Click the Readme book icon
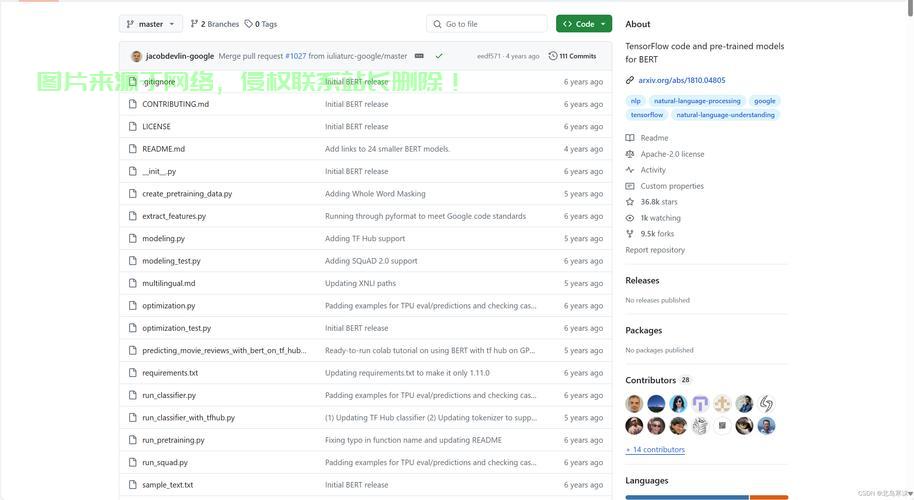Viewport: 914px width, 500px height. [630, 138]
